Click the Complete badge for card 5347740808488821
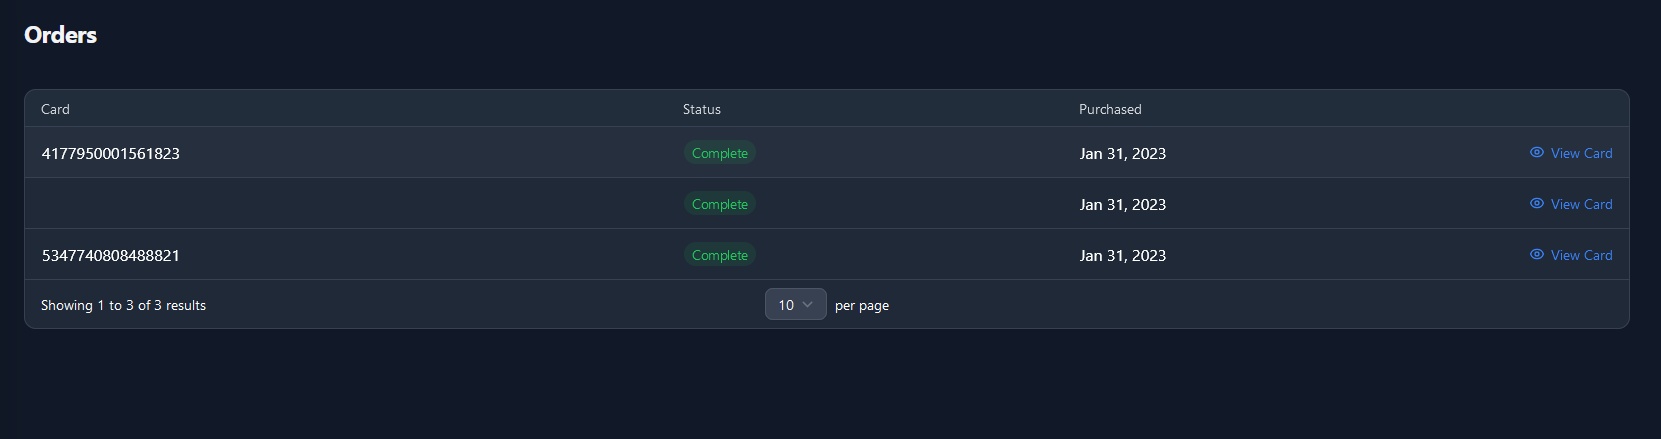 coord(720,255)
